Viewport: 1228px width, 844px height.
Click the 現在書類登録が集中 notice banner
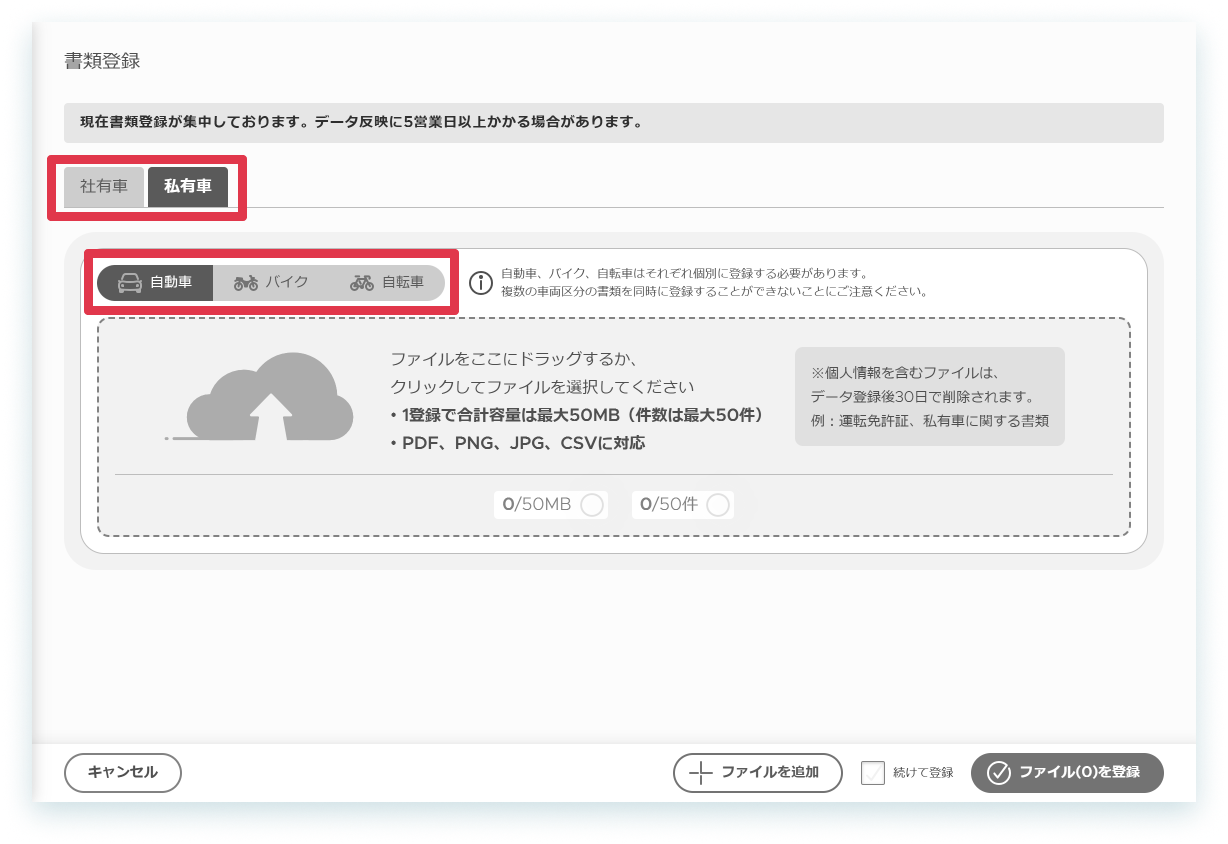click(614, 123)
